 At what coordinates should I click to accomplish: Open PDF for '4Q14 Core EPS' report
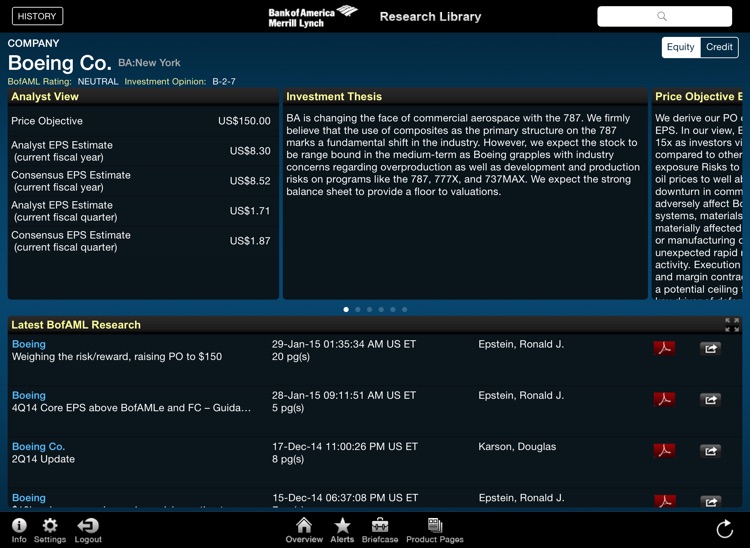(x=664, y=399)
